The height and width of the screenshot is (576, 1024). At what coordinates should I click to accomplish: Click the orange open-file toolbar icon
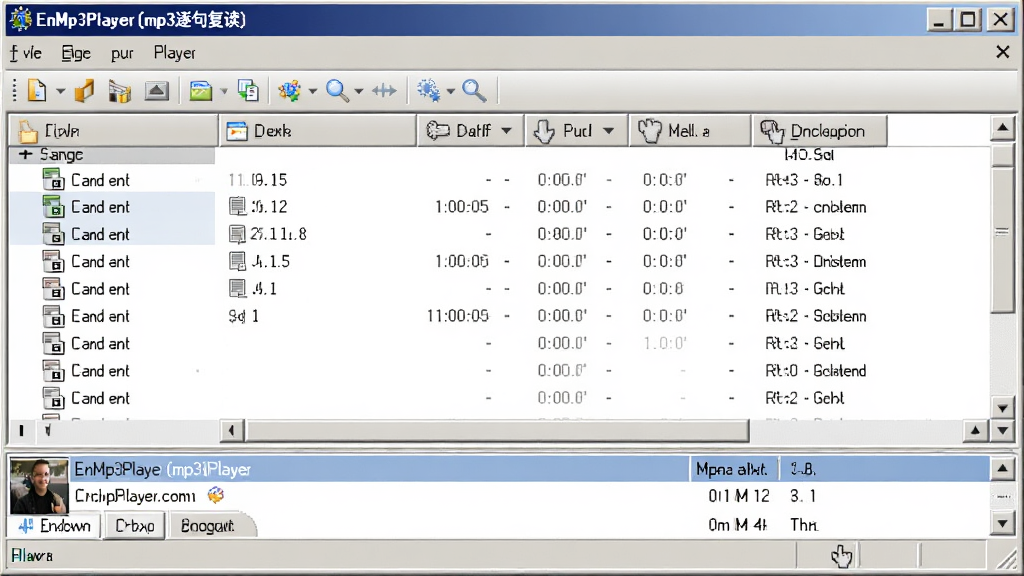[x=85, y=91]
